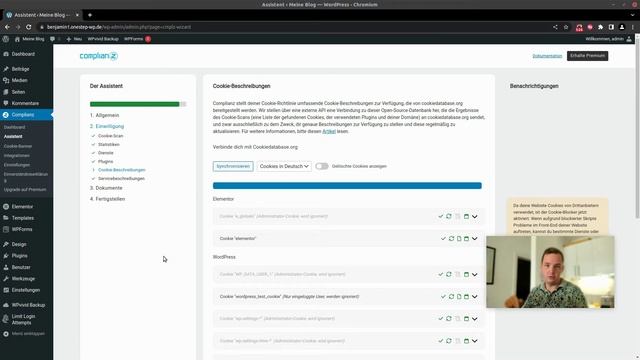This screenshot has height=360, width=640.
Task: Select the Dienste sub-step
Action: [x=106, y=153]
